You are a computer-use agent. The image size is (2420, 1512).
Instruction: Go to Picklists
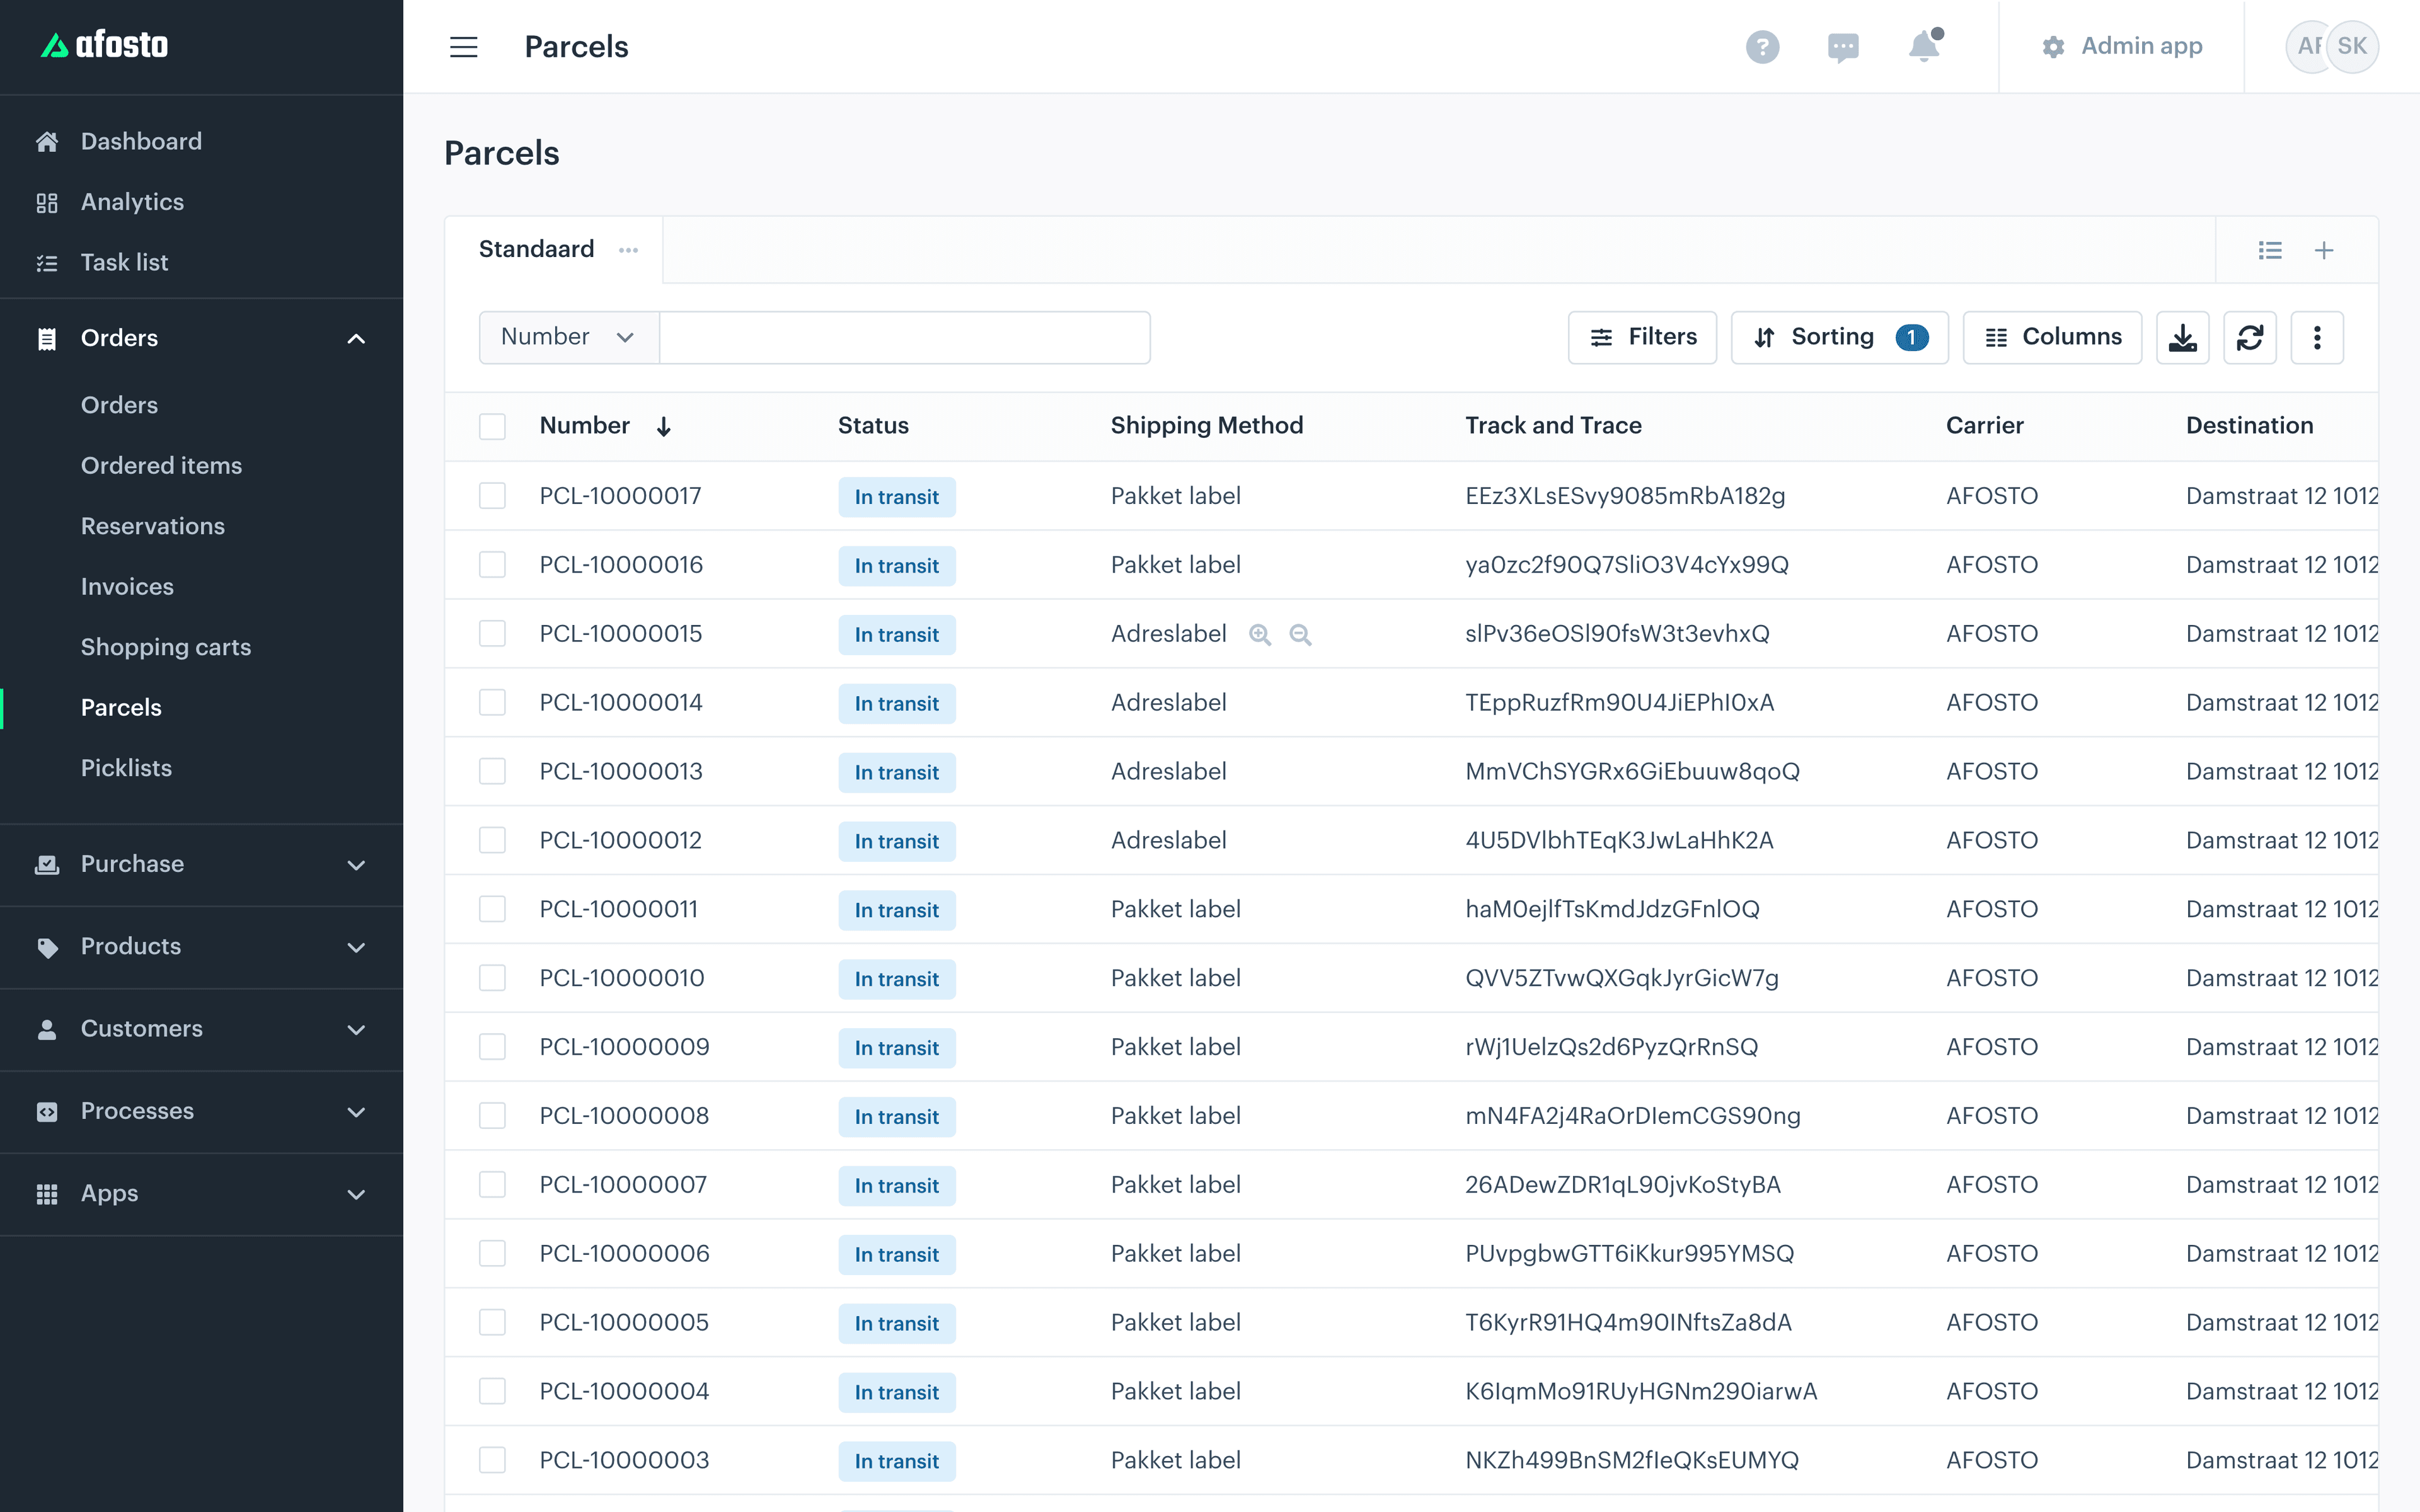[126, 768]
